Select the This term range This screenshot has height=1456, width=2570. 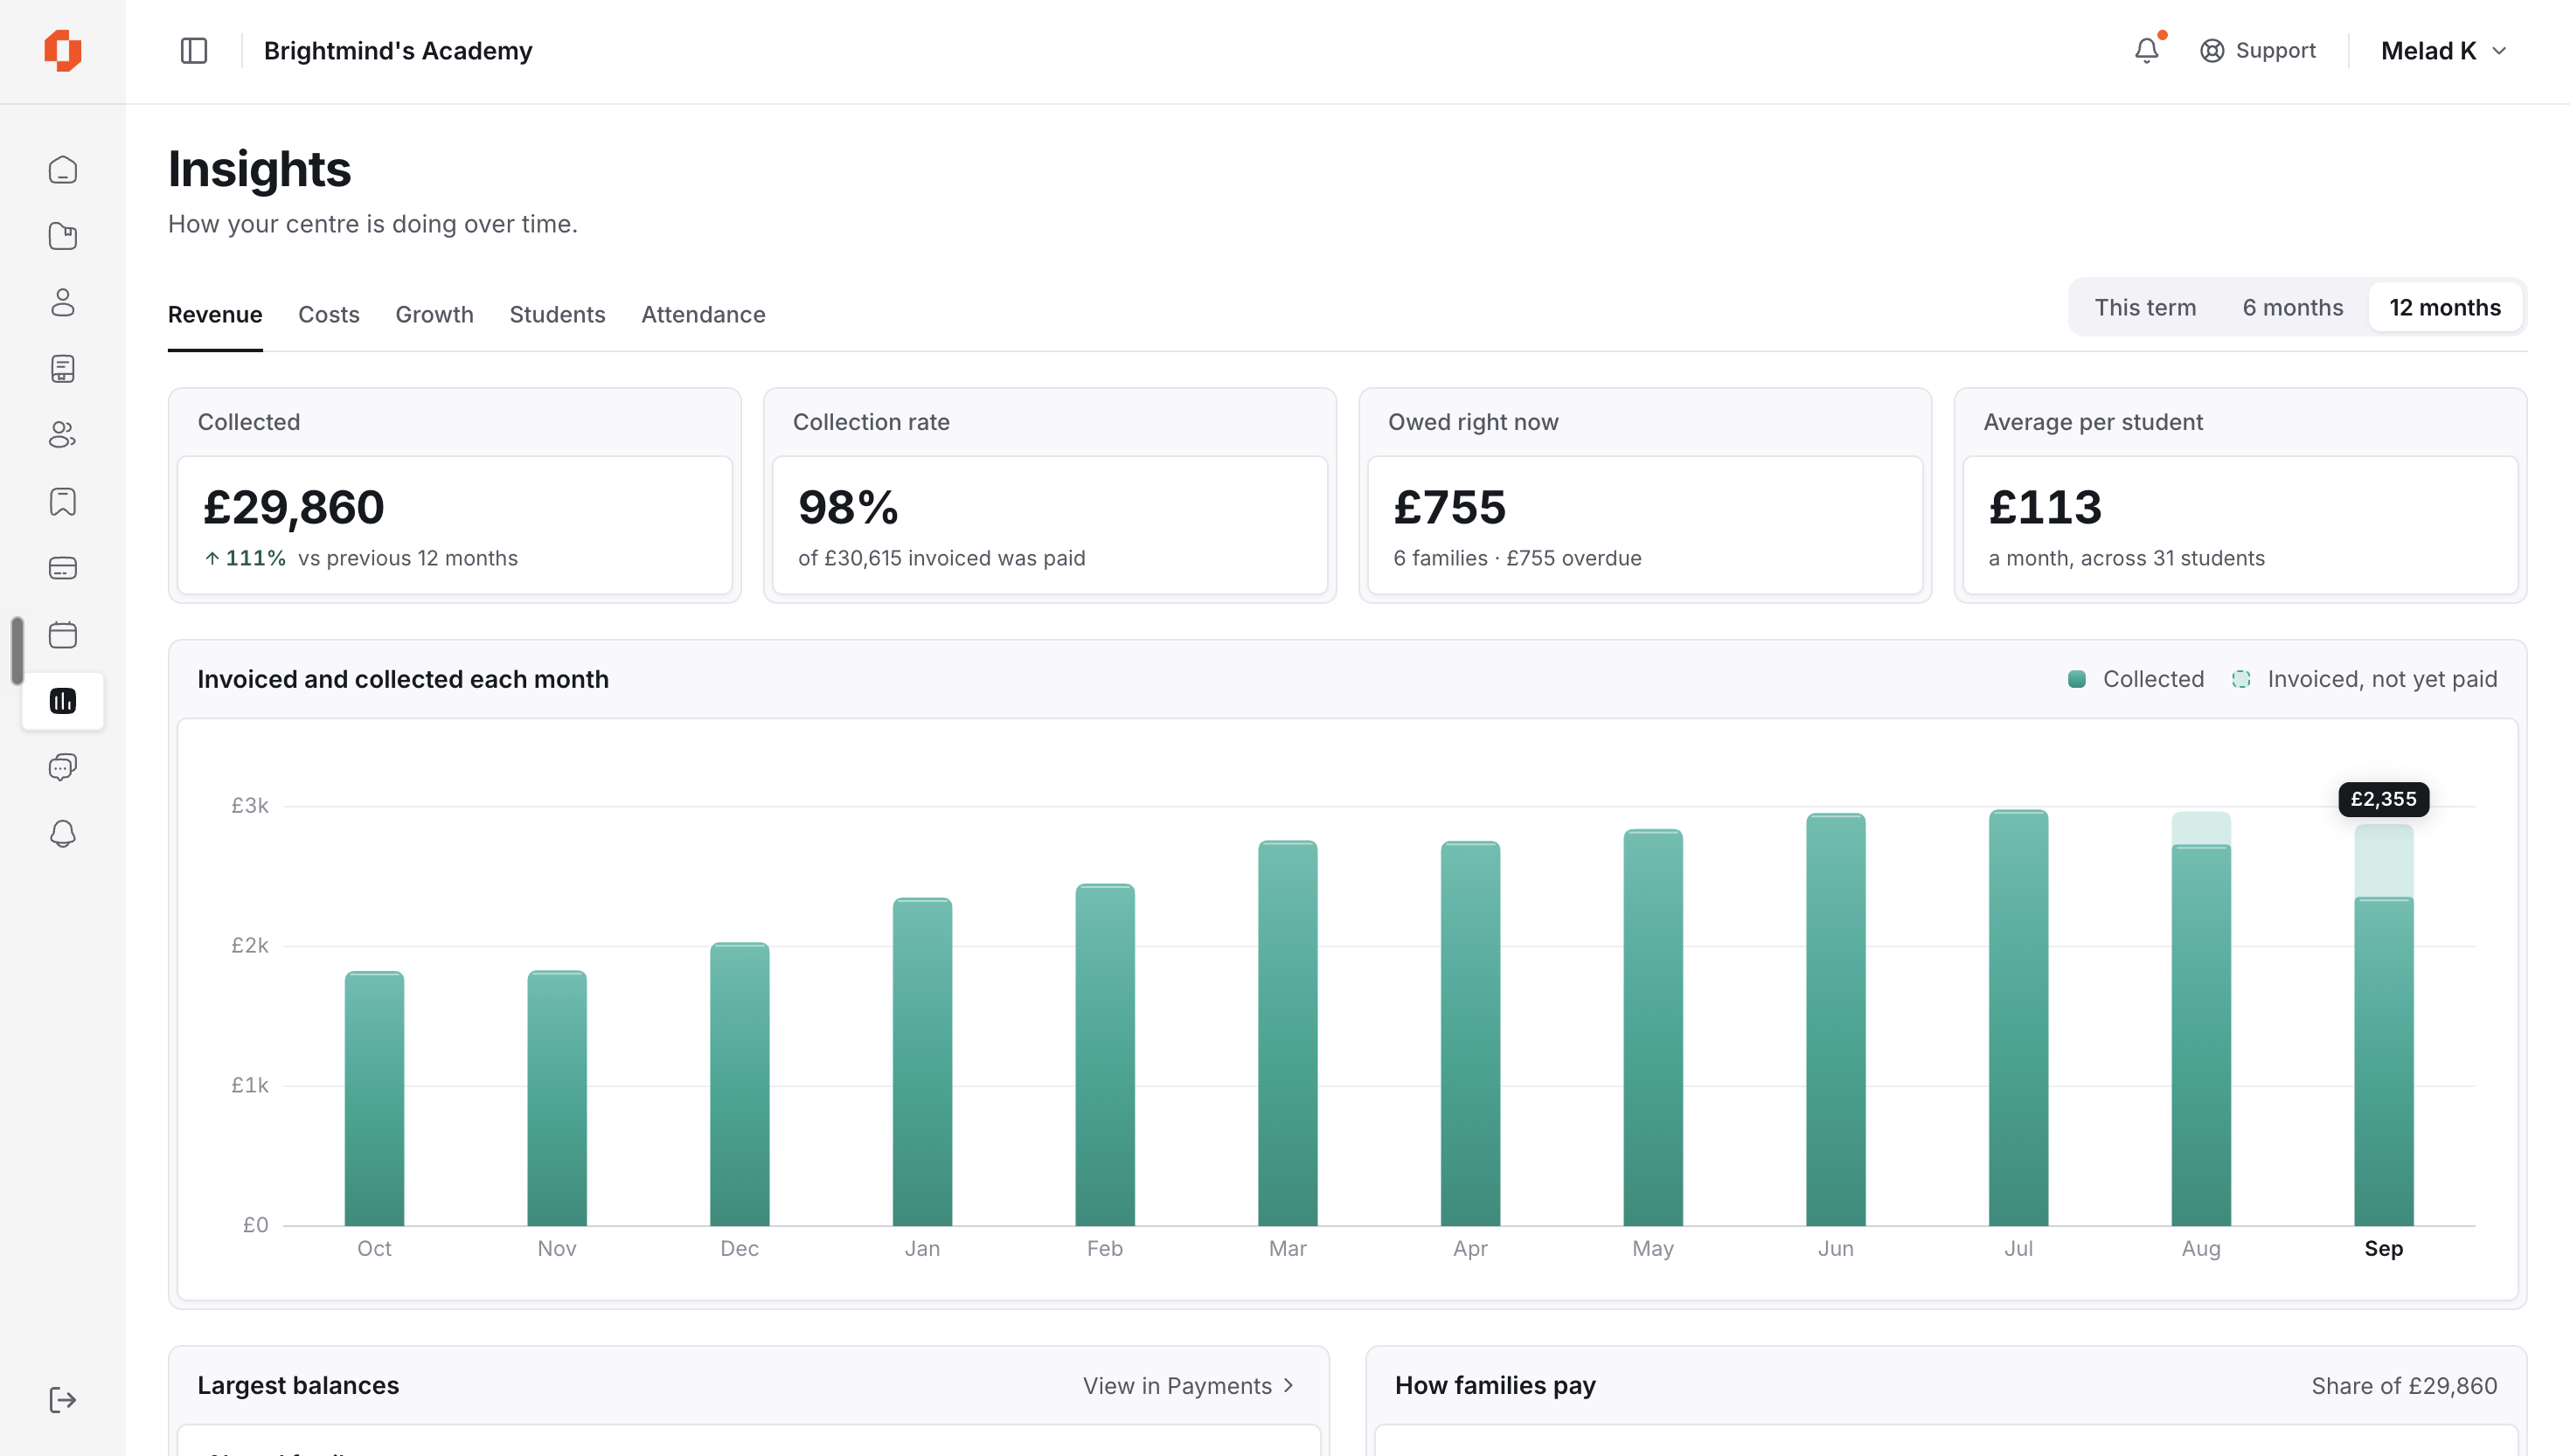pos(2145,307)
